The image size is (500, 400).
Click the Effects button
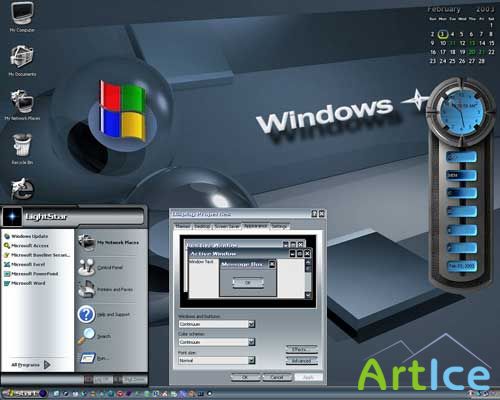[x=301, y=350]
